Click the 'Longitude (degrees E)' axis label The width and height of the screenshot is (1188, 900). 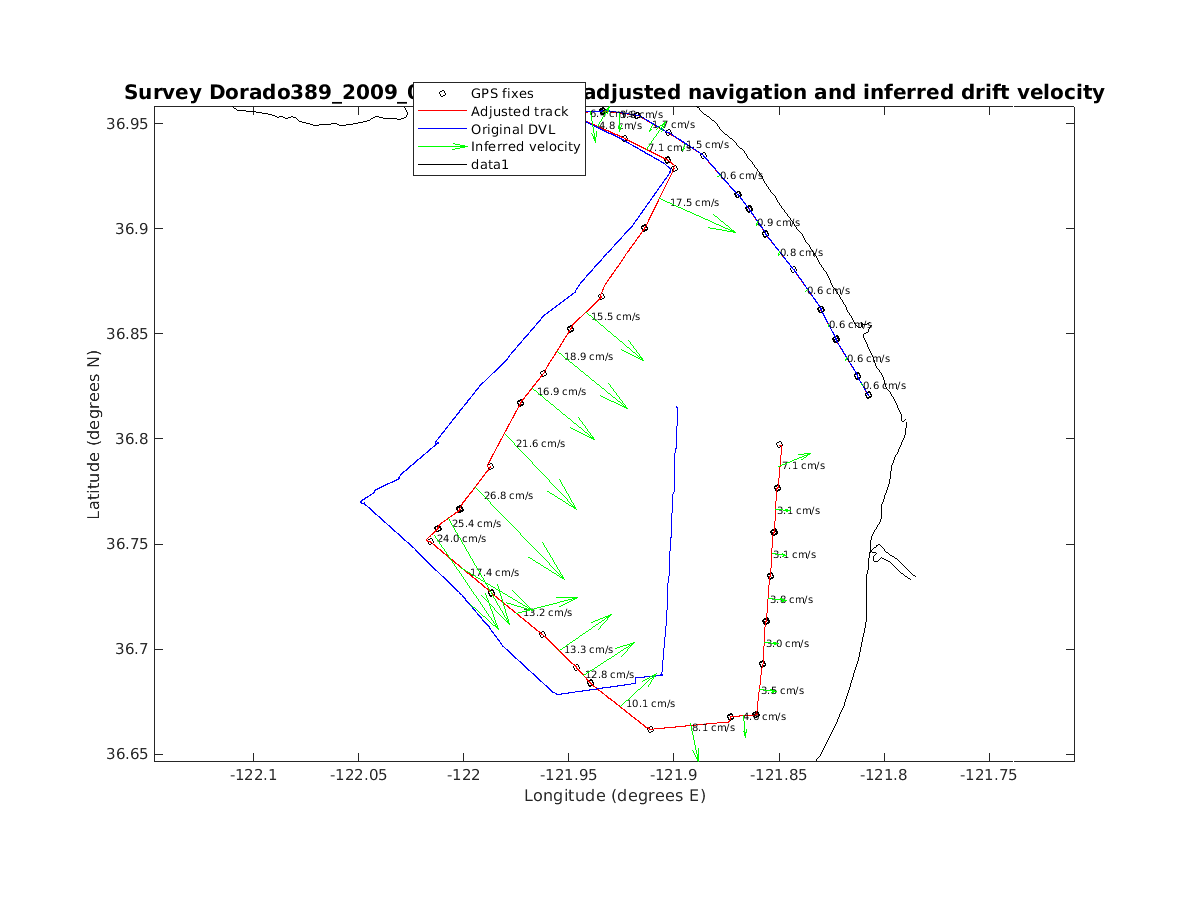coord(614,796)
